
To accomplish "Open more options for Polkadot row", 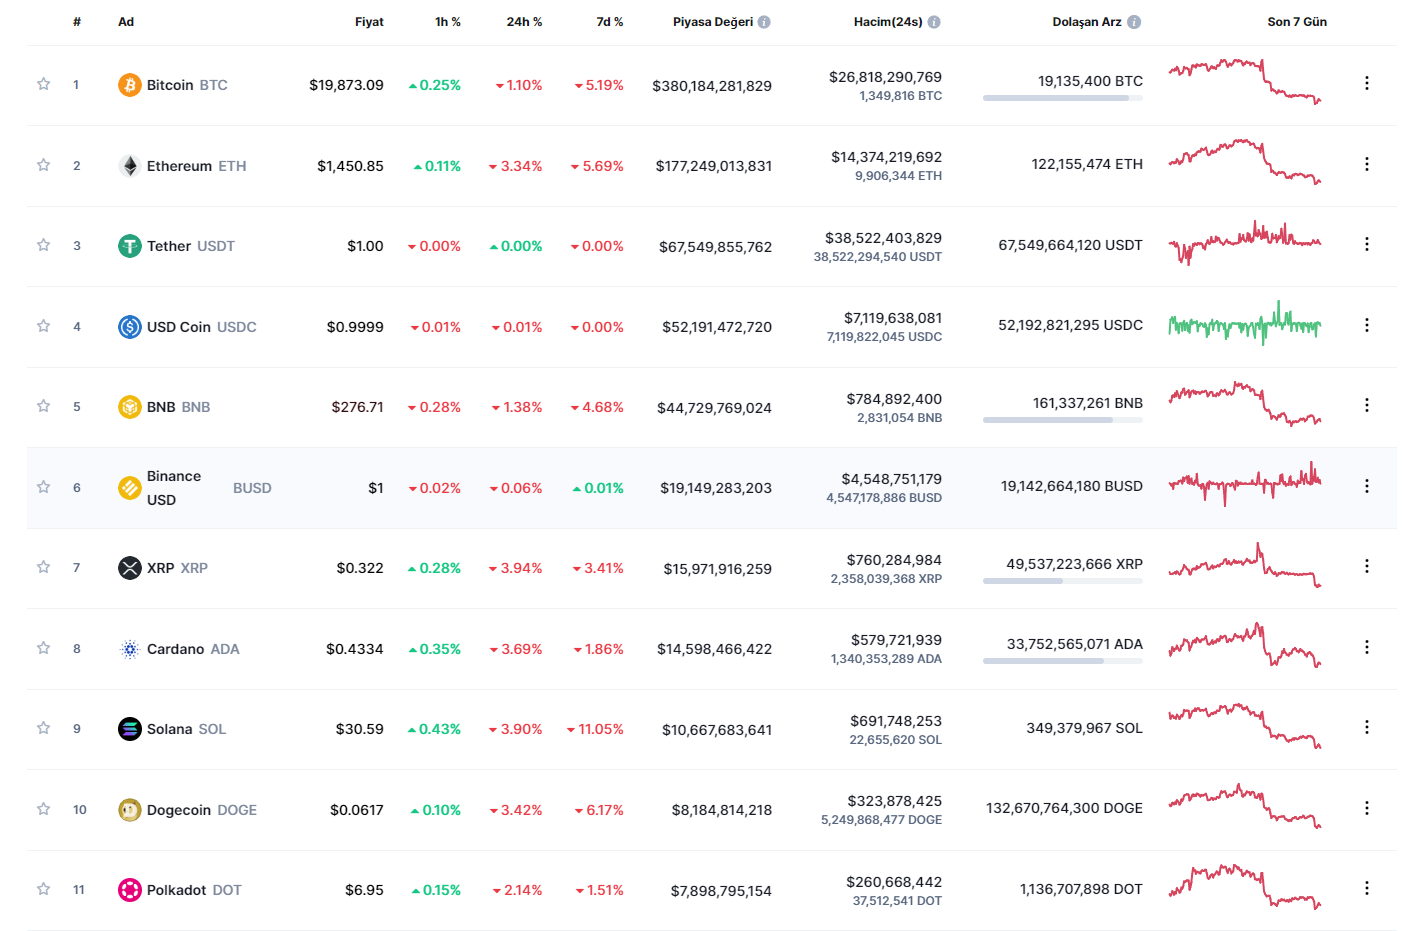I will (x=1366, y=888).
